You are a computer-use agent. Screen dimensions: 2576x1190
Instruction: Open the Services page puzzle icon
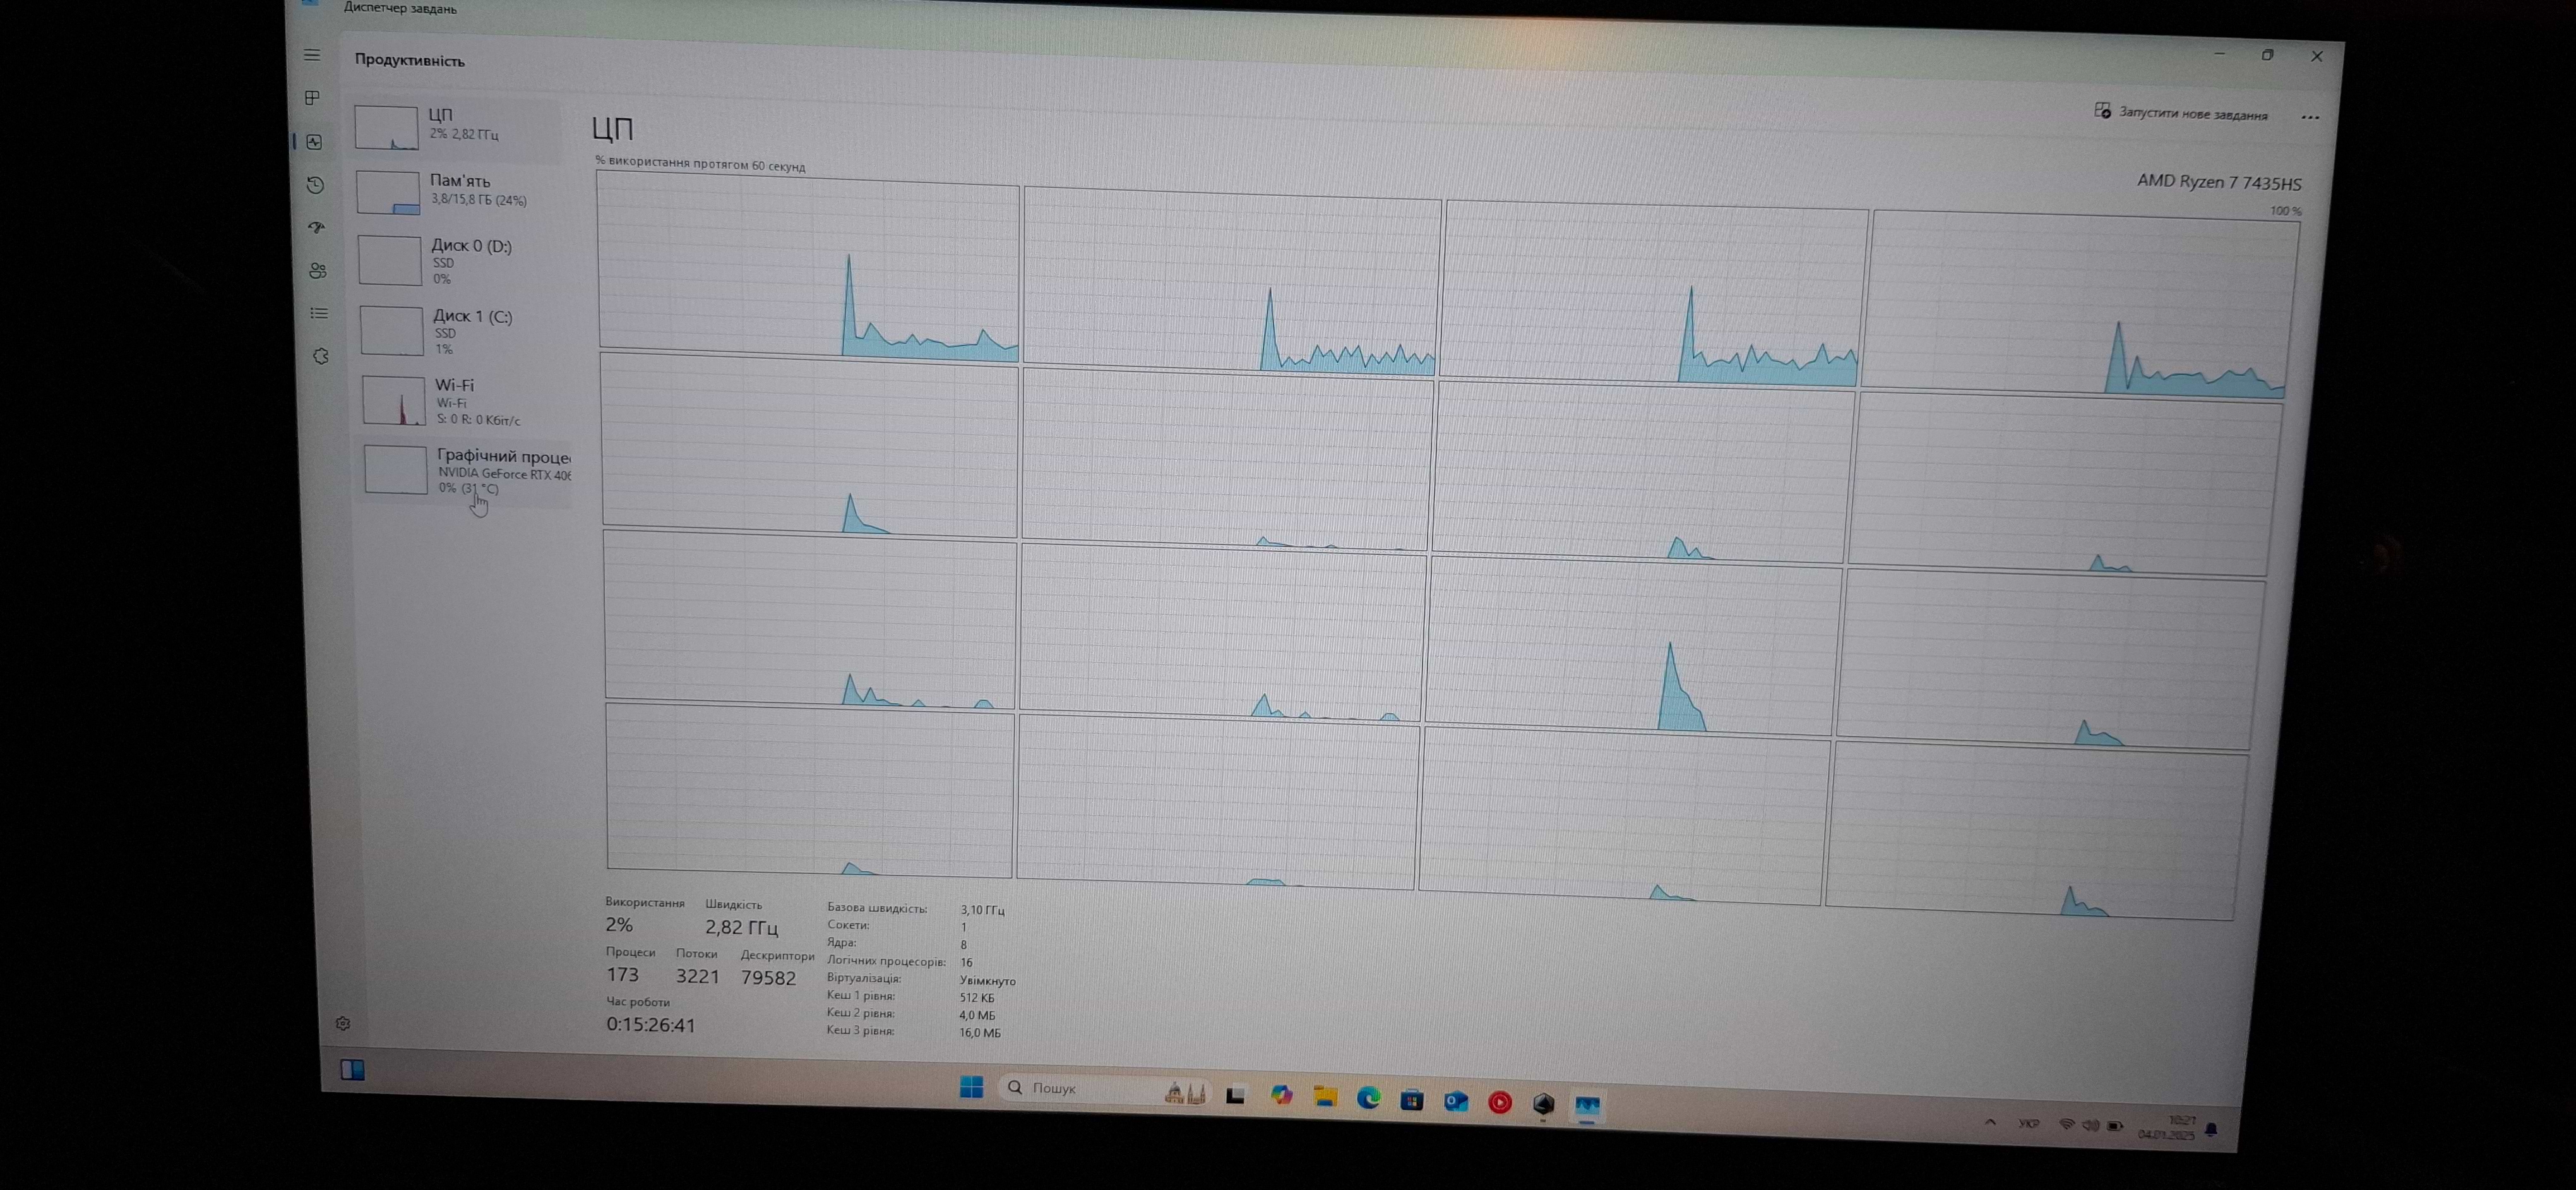tap(321, 357)
